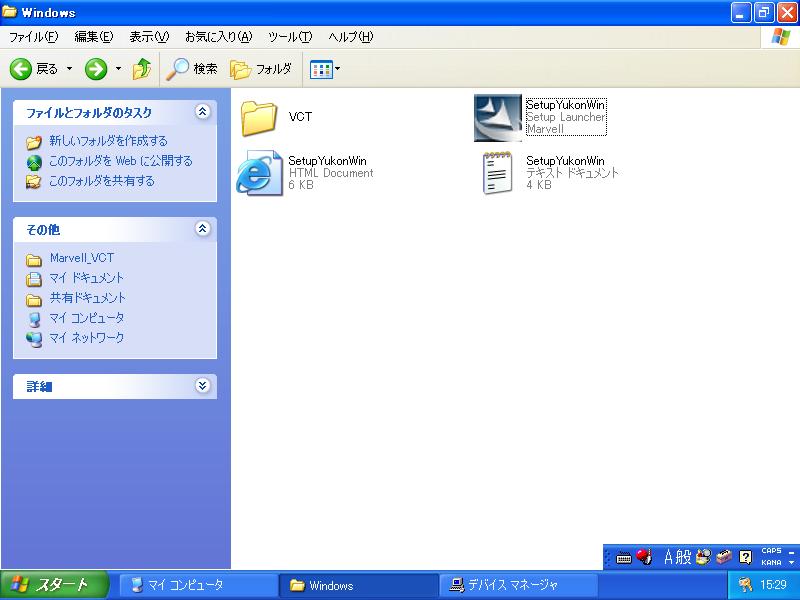Viewport: 800px width, 600px height.
Task: Click the system tray icon beside clock
Action: tap(745, 585)
